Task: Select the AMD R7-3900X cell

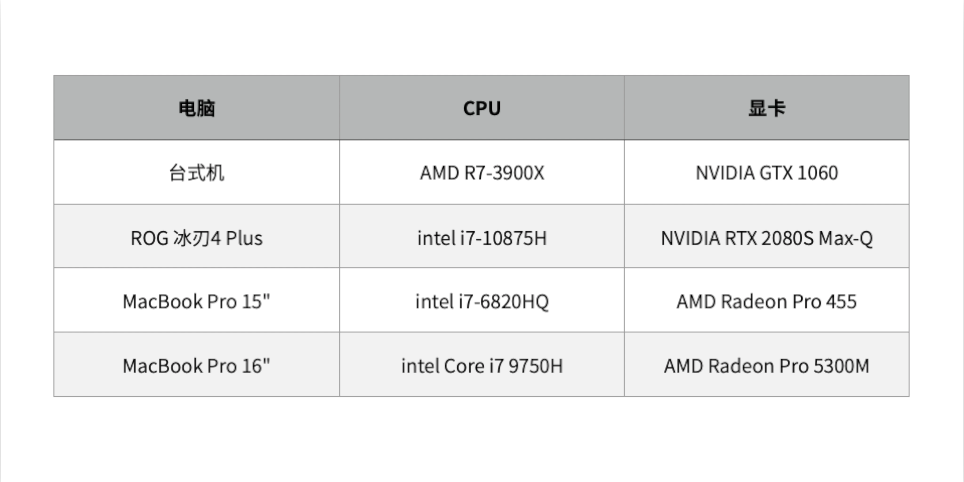Action: point(482,173)
